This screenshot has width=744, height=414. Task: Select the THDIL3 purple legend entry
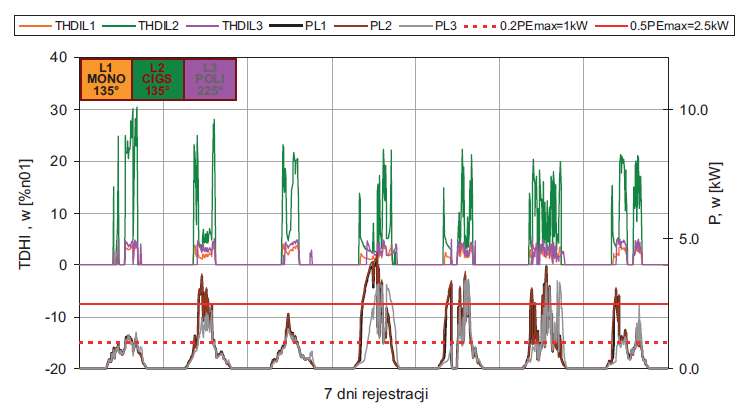click(224, 26)
